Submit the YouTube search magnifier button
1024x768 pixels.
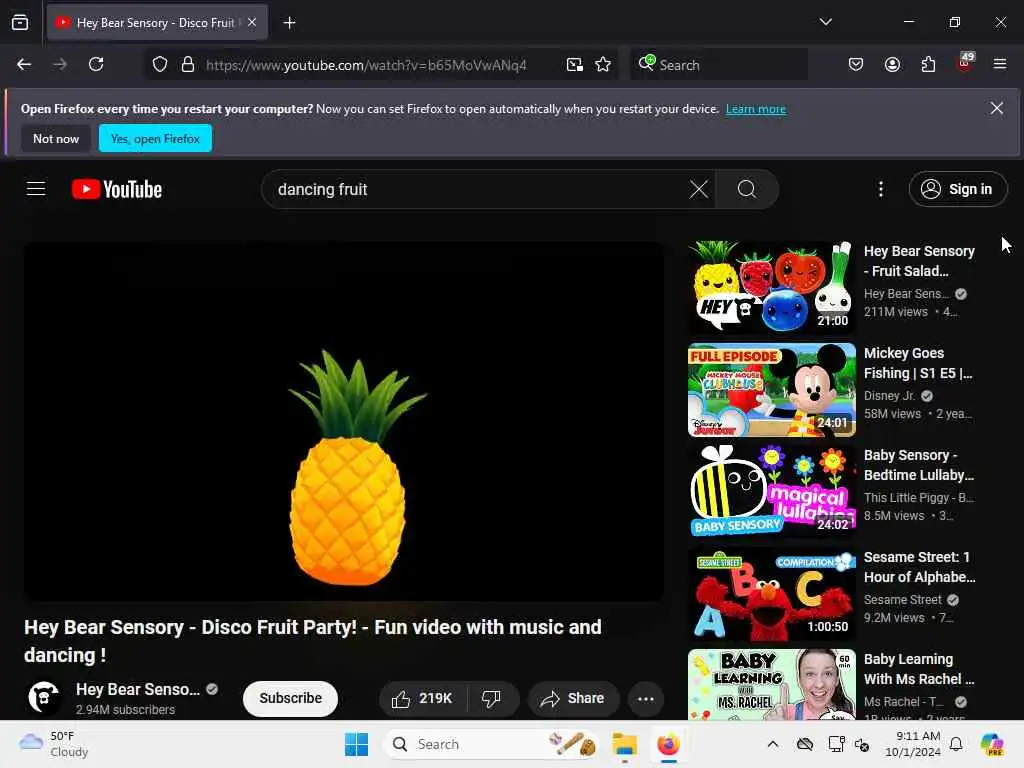pos(747,189)
